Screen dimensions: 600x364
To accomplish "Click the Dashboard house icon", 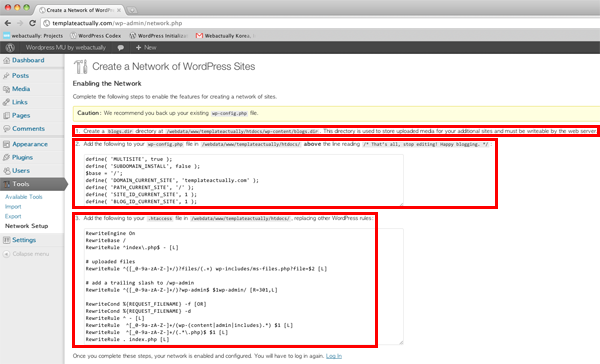I will click(7, 60).
